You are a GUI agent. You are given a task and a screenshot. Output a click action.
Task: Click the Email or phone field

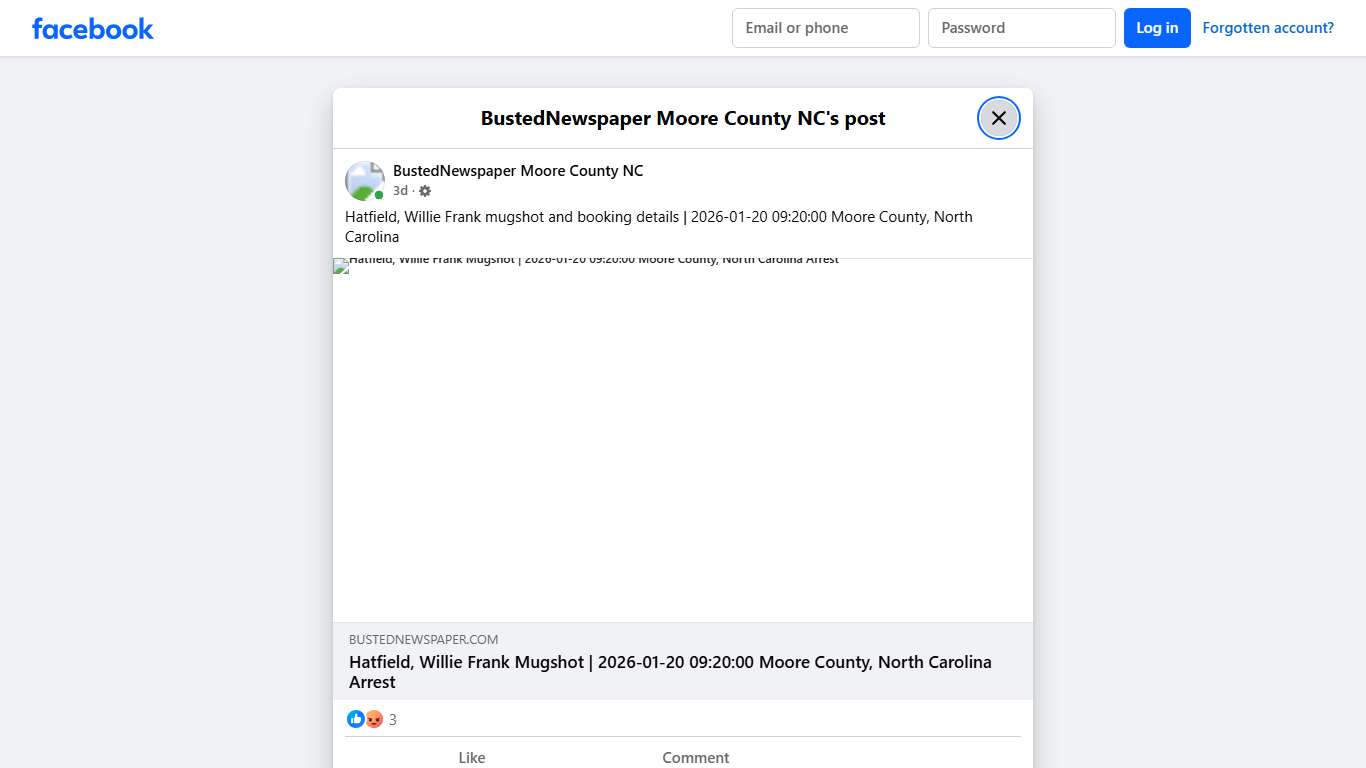[x=825, y=28]
